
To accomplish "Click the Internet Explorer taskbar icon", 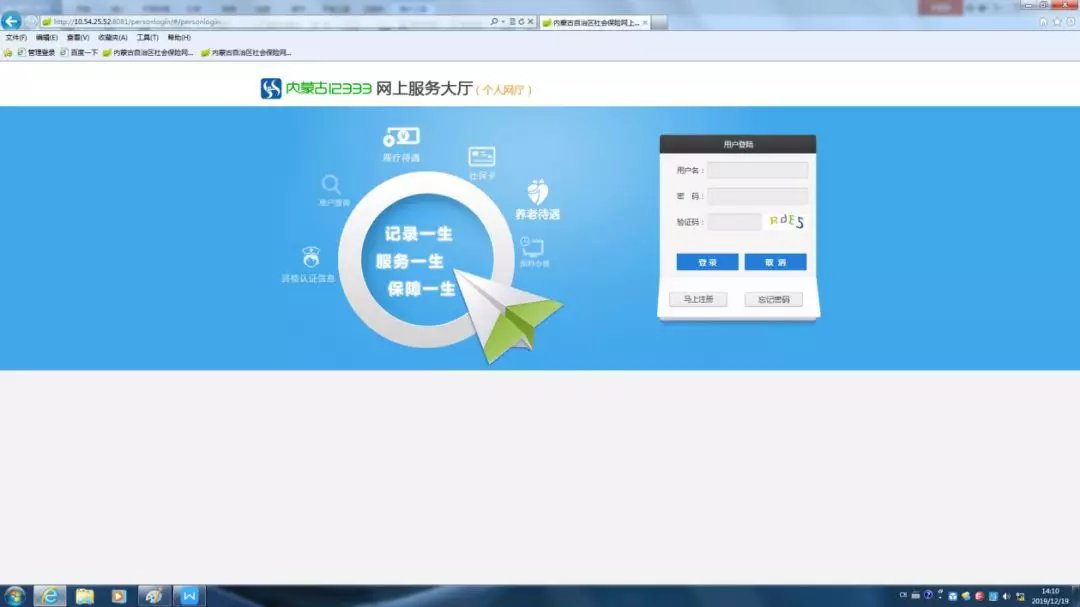I will click(50, 596).
